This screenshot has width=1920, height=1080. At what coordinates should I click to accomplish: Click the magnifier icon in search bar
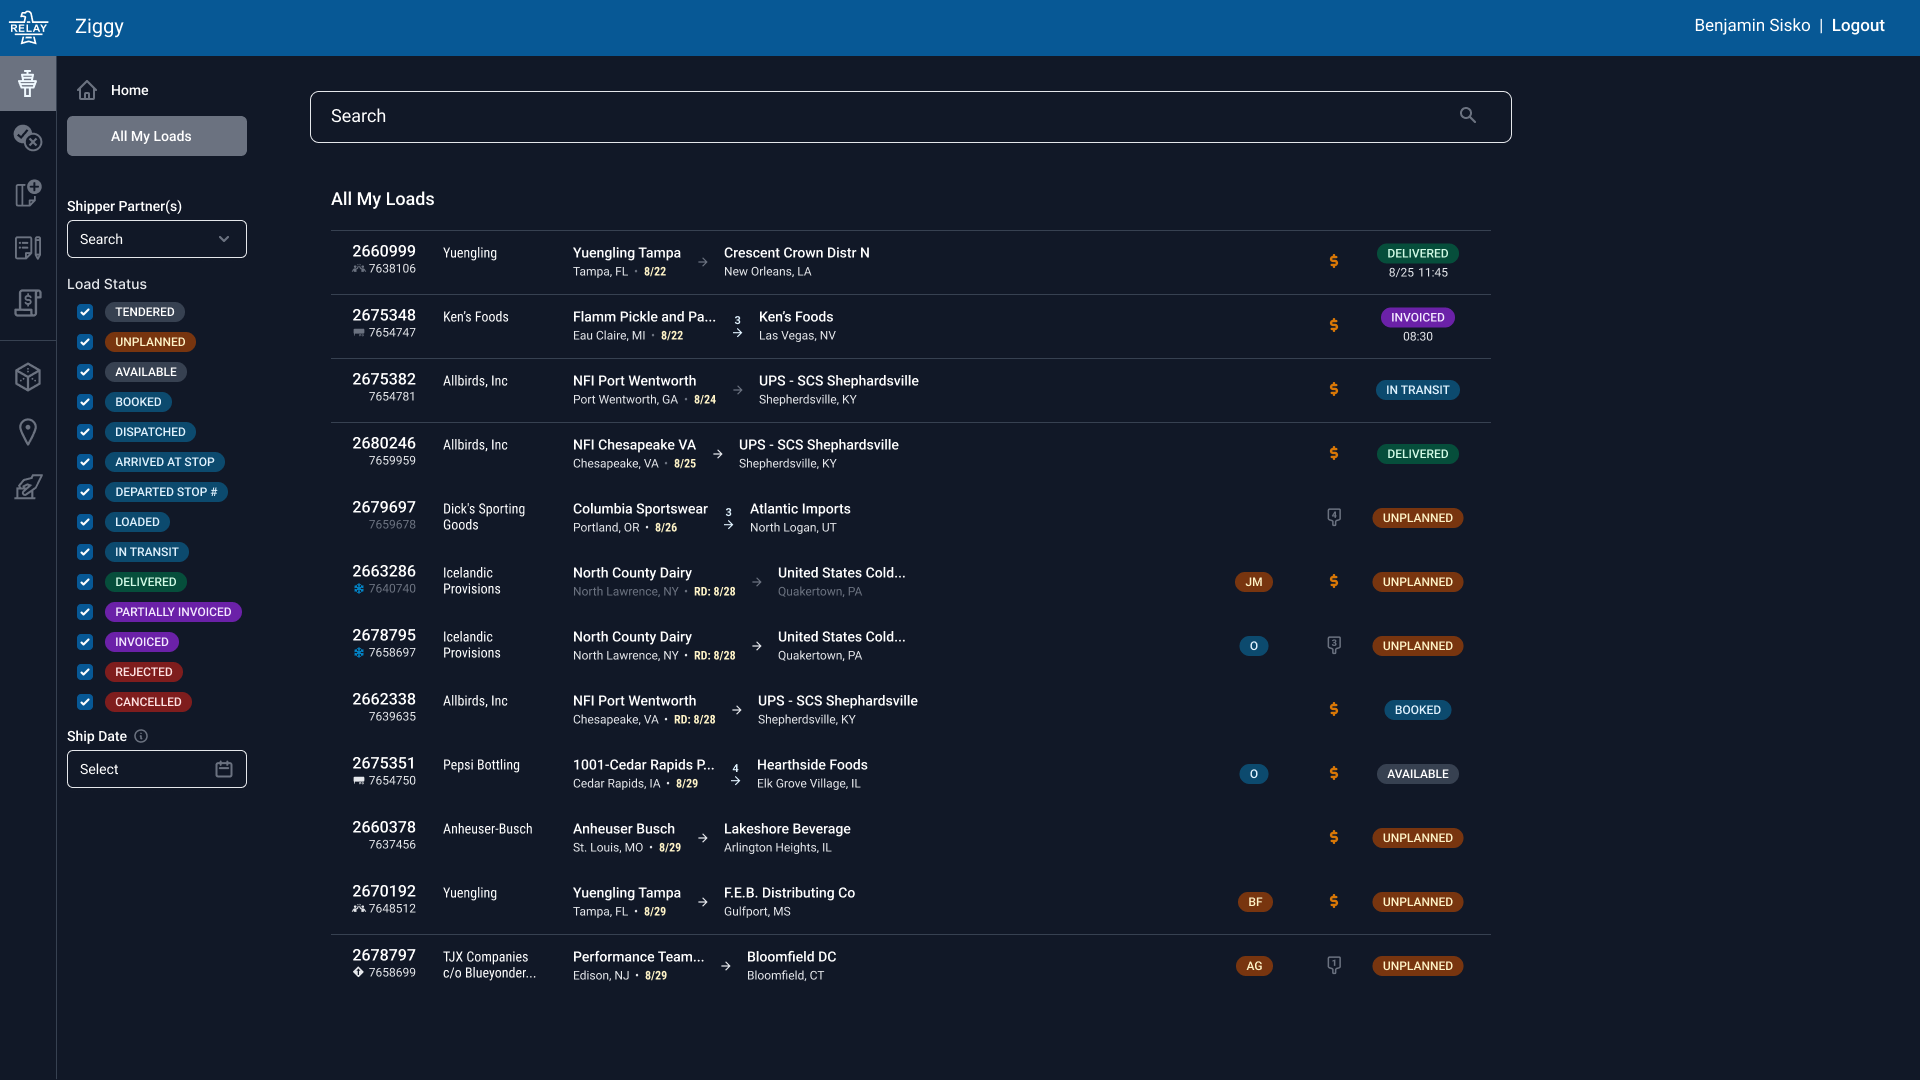point(1467,116)
